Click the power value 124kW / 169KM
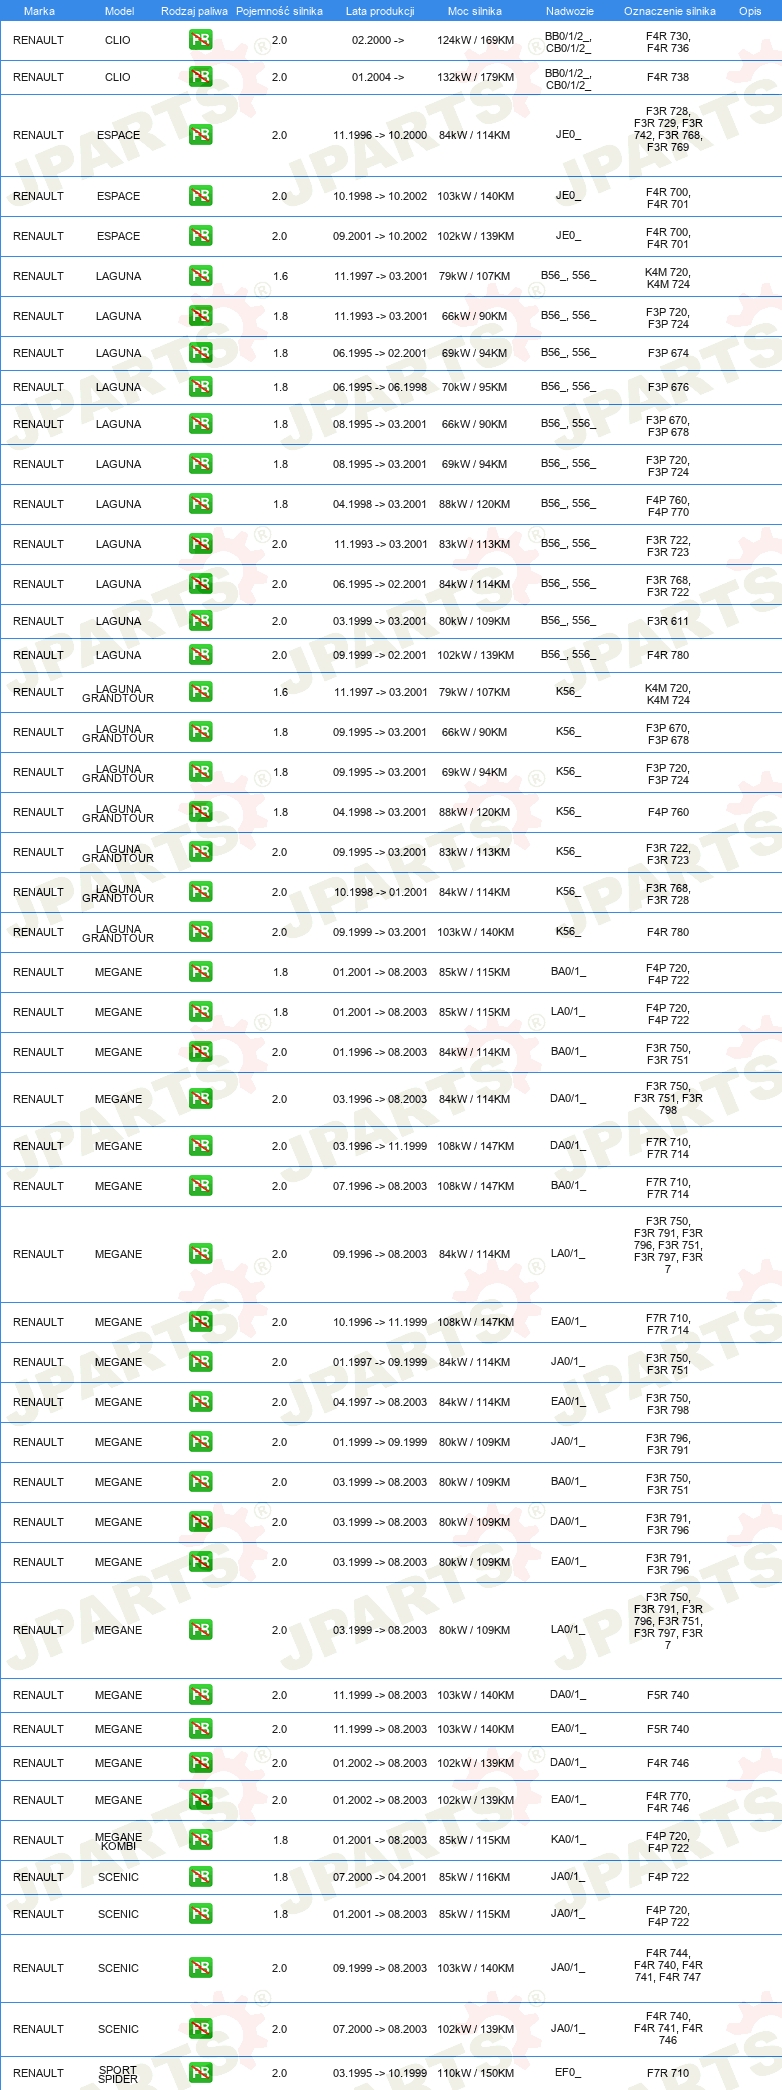The height and width of the screenshot is (2090, 782). (476, 41)
